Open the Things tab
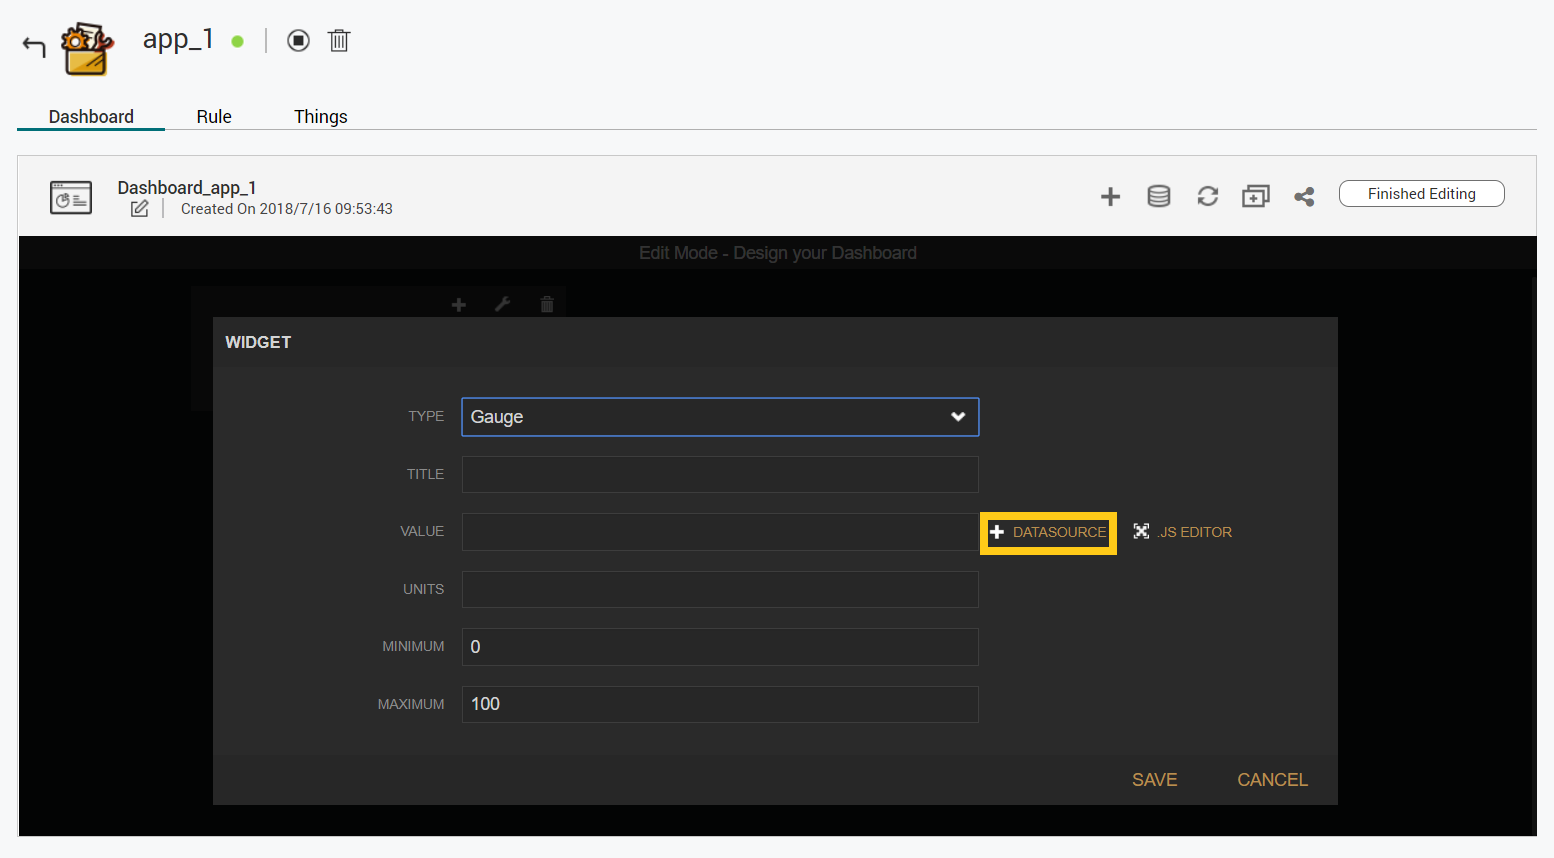 click(320, 117)
